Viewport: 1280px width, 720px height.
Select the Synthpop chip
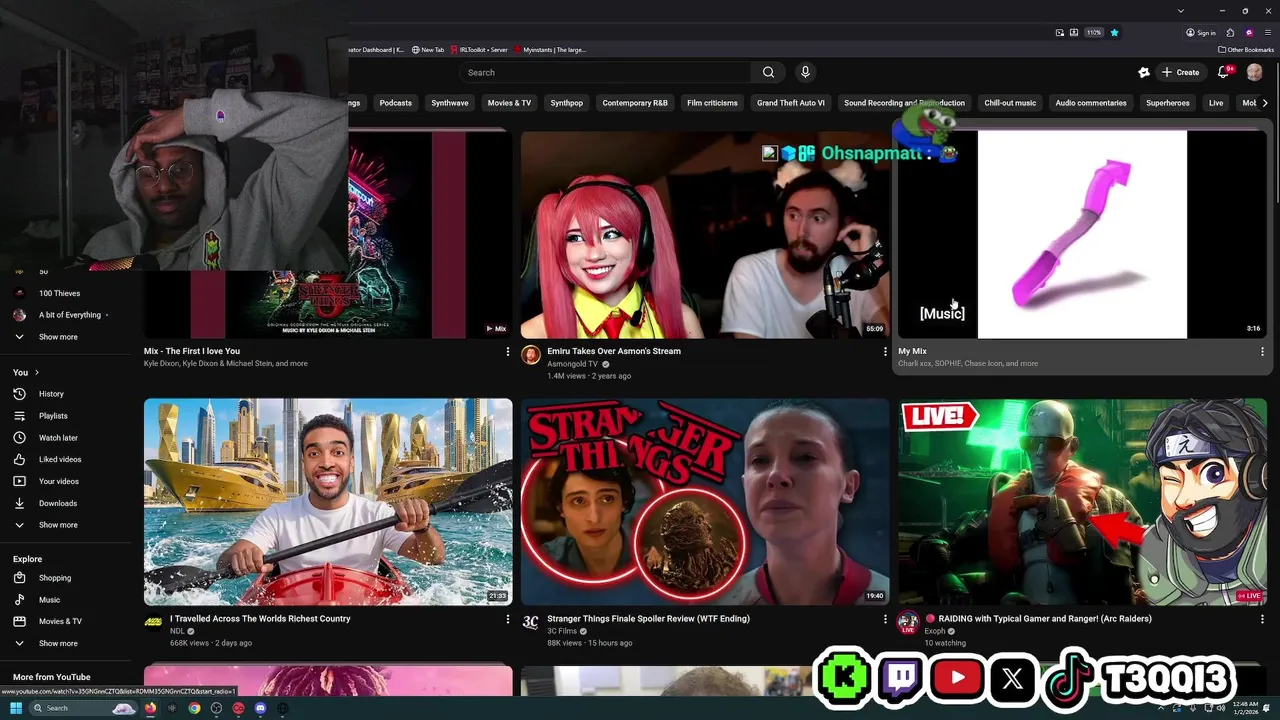(x=567, y=102)
